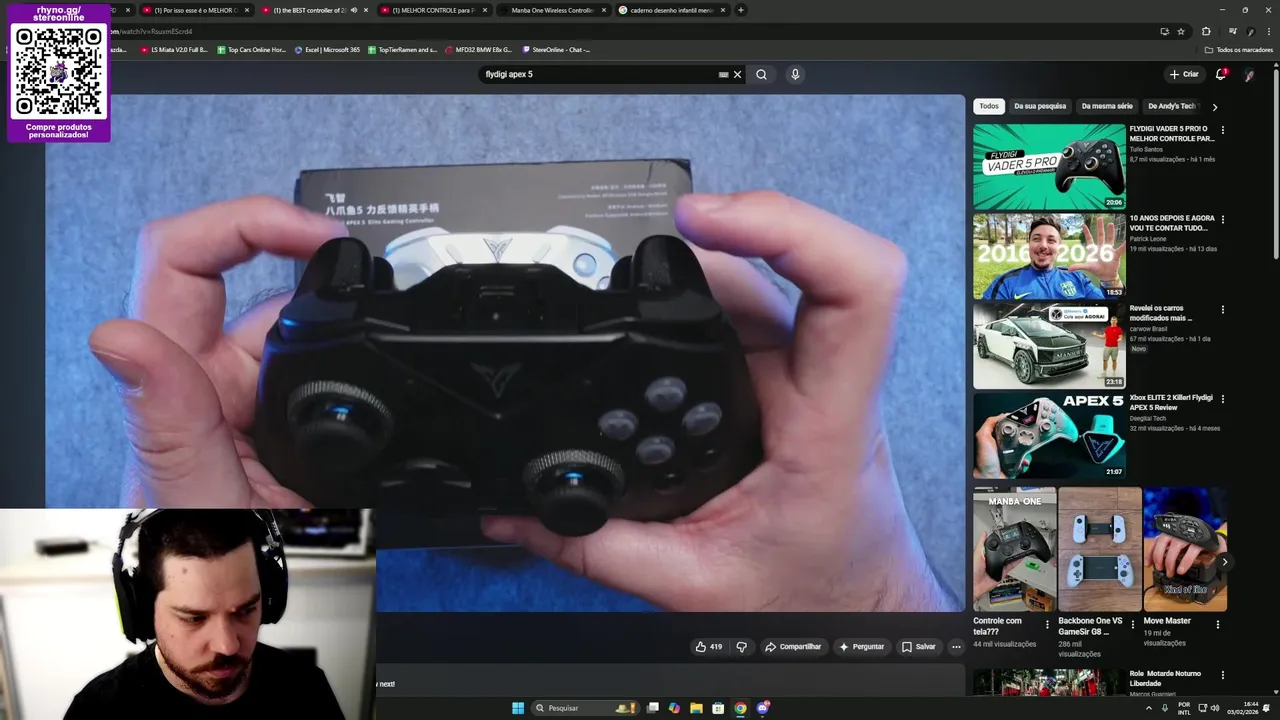
Task: Like the video (419 likes)
Action: click(708, 647)
